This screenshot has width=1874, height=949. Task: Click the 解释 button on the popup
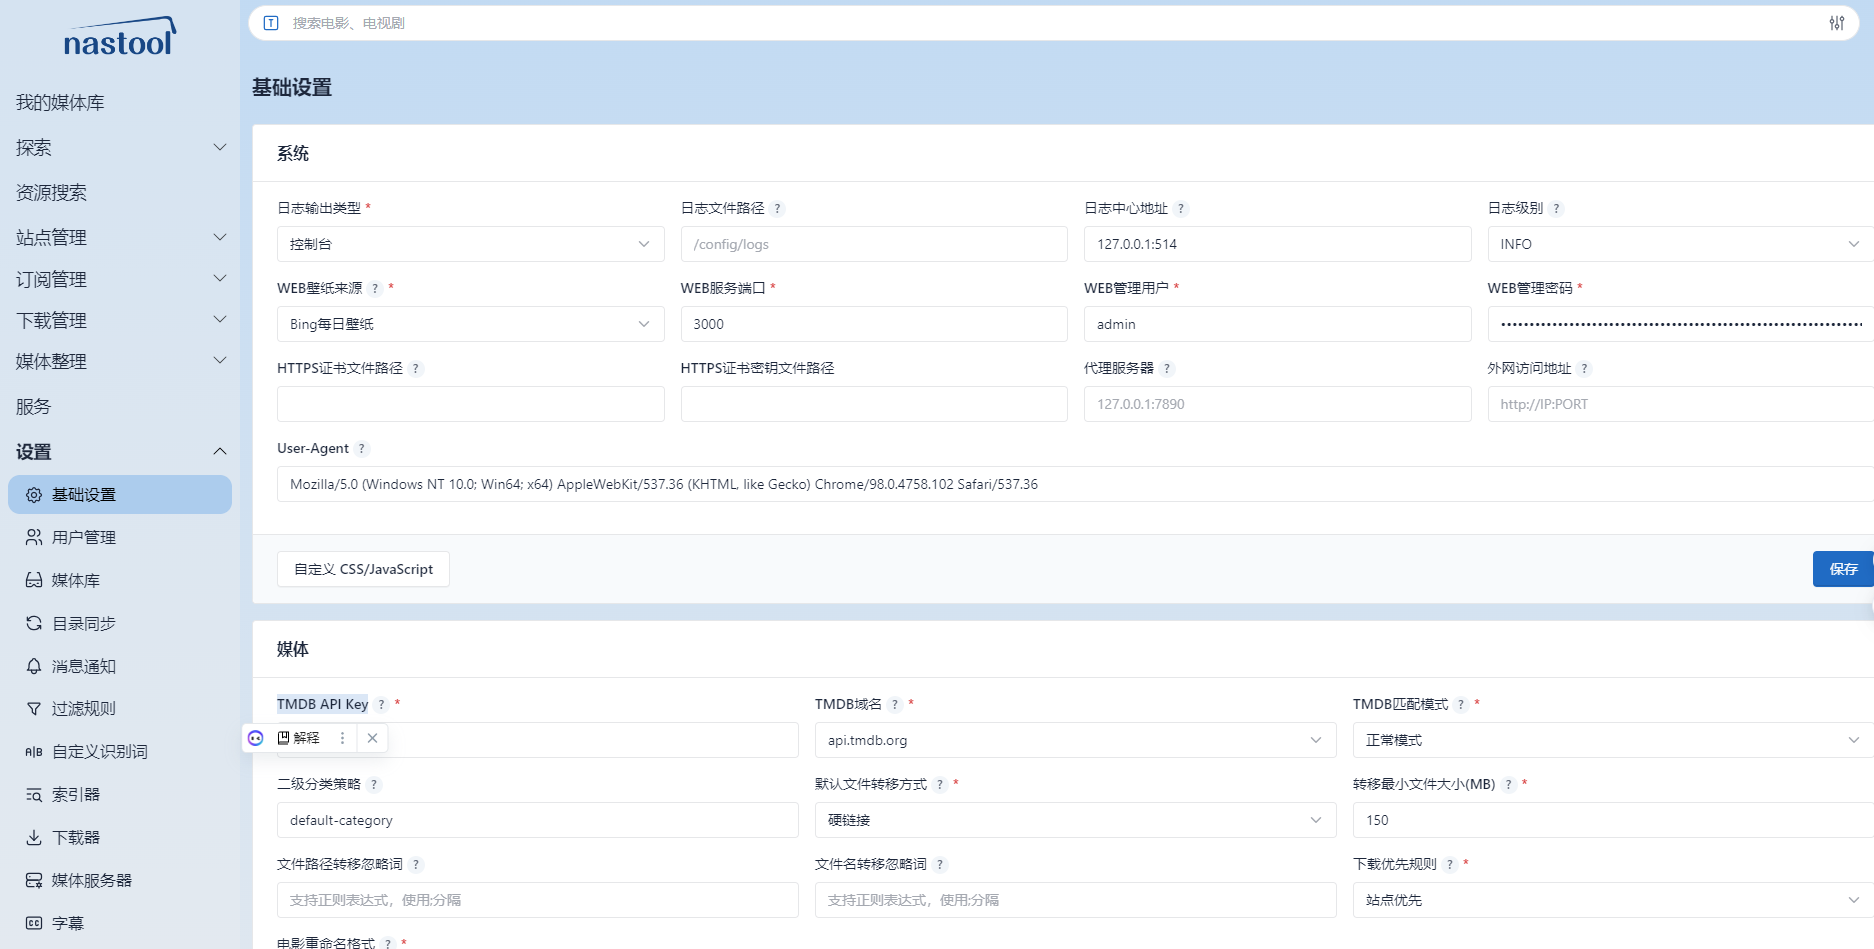[x=299, y=738]
